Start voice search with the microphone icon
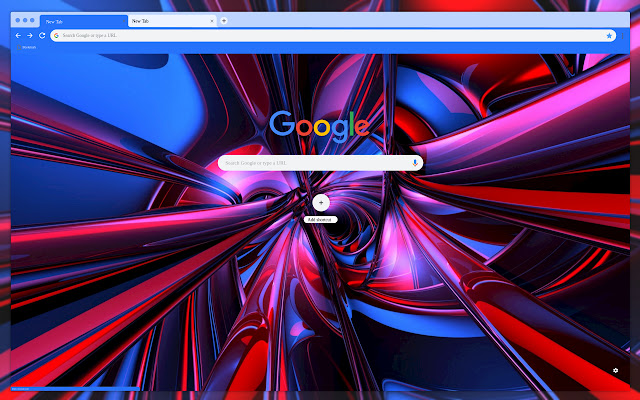 [x=415, y=163]
